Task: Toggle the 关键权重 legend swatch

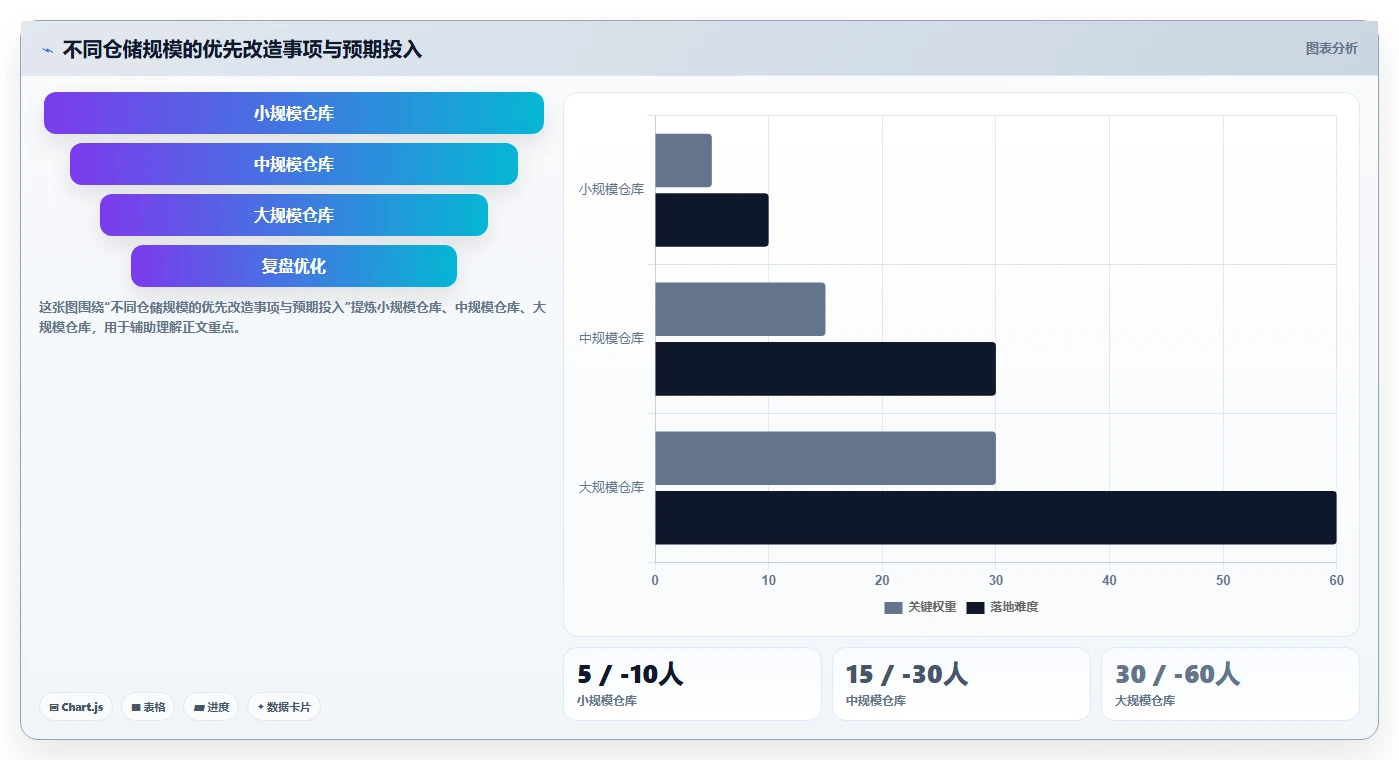Action: tap(893, 607)
